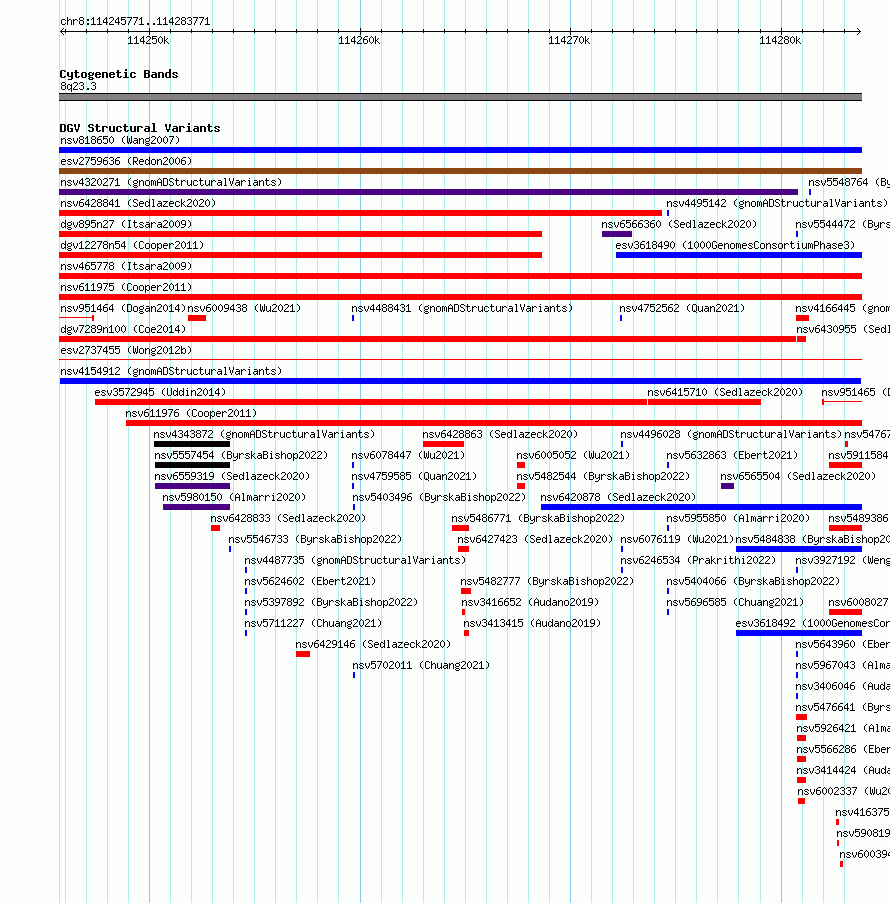
Task: Click nsv6076119 (Wu2021) label
Action: point(677,540)
